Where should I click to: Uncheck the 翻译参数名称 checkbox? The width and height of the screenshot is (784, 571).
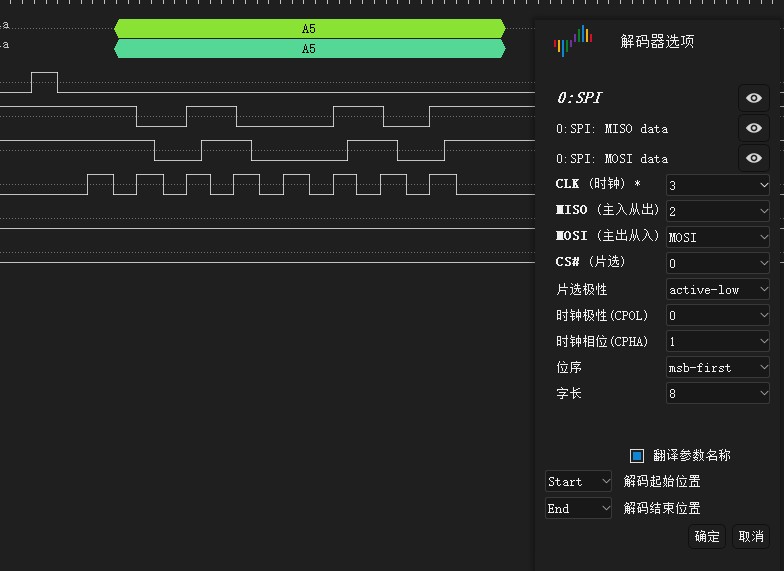pos(637,455)
